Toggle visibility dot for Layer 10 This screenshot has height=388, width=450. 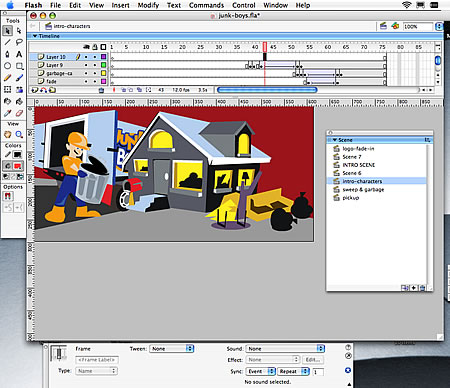click(86, 57)
